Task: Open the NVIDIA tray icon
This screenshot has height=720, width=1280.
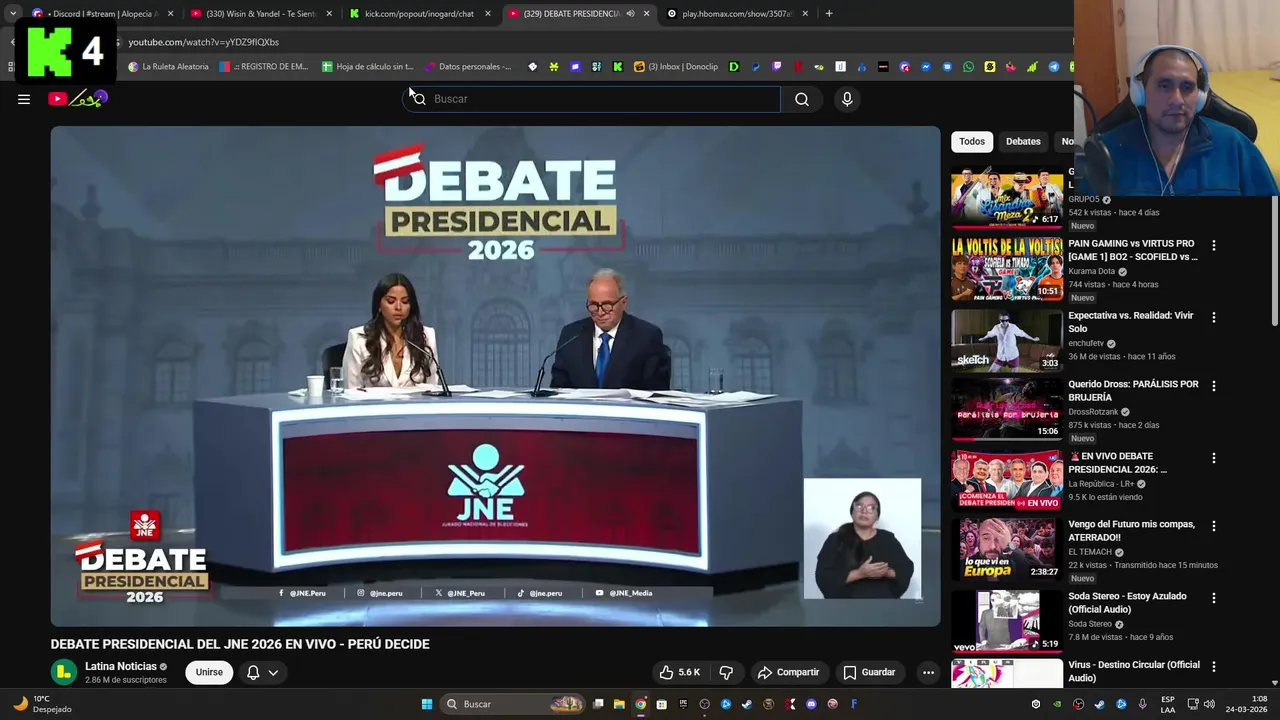Action: tap(1057, 704)
